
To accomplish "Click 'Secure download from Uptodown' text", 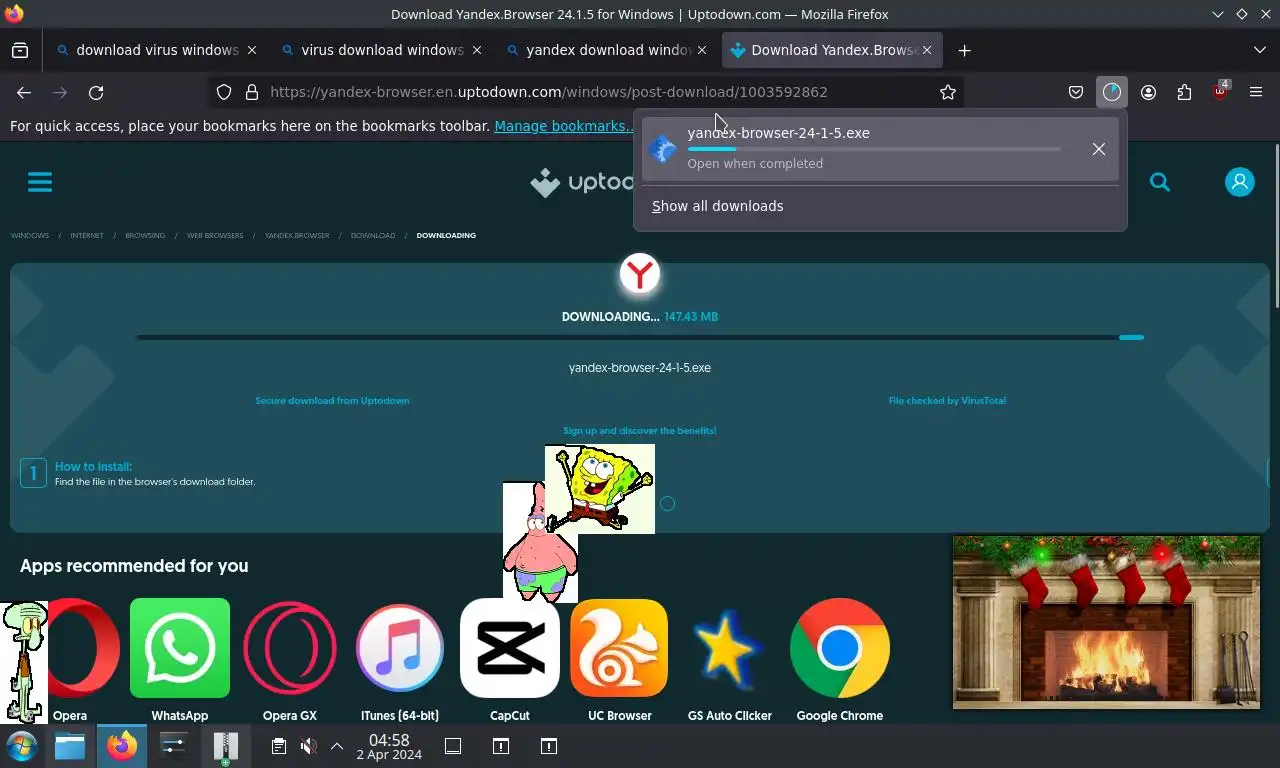I will coord(332,401).
